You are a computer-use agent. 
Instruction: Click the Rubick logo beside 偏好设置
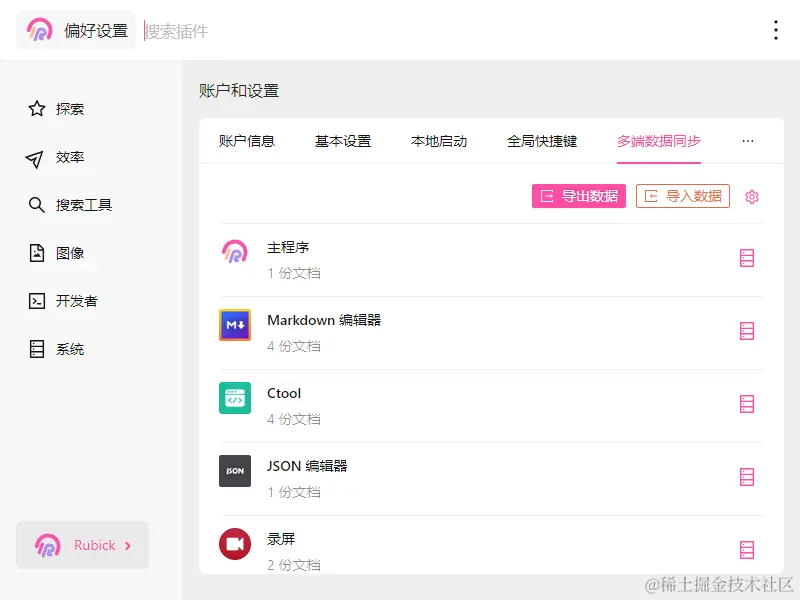coord(40,30)
